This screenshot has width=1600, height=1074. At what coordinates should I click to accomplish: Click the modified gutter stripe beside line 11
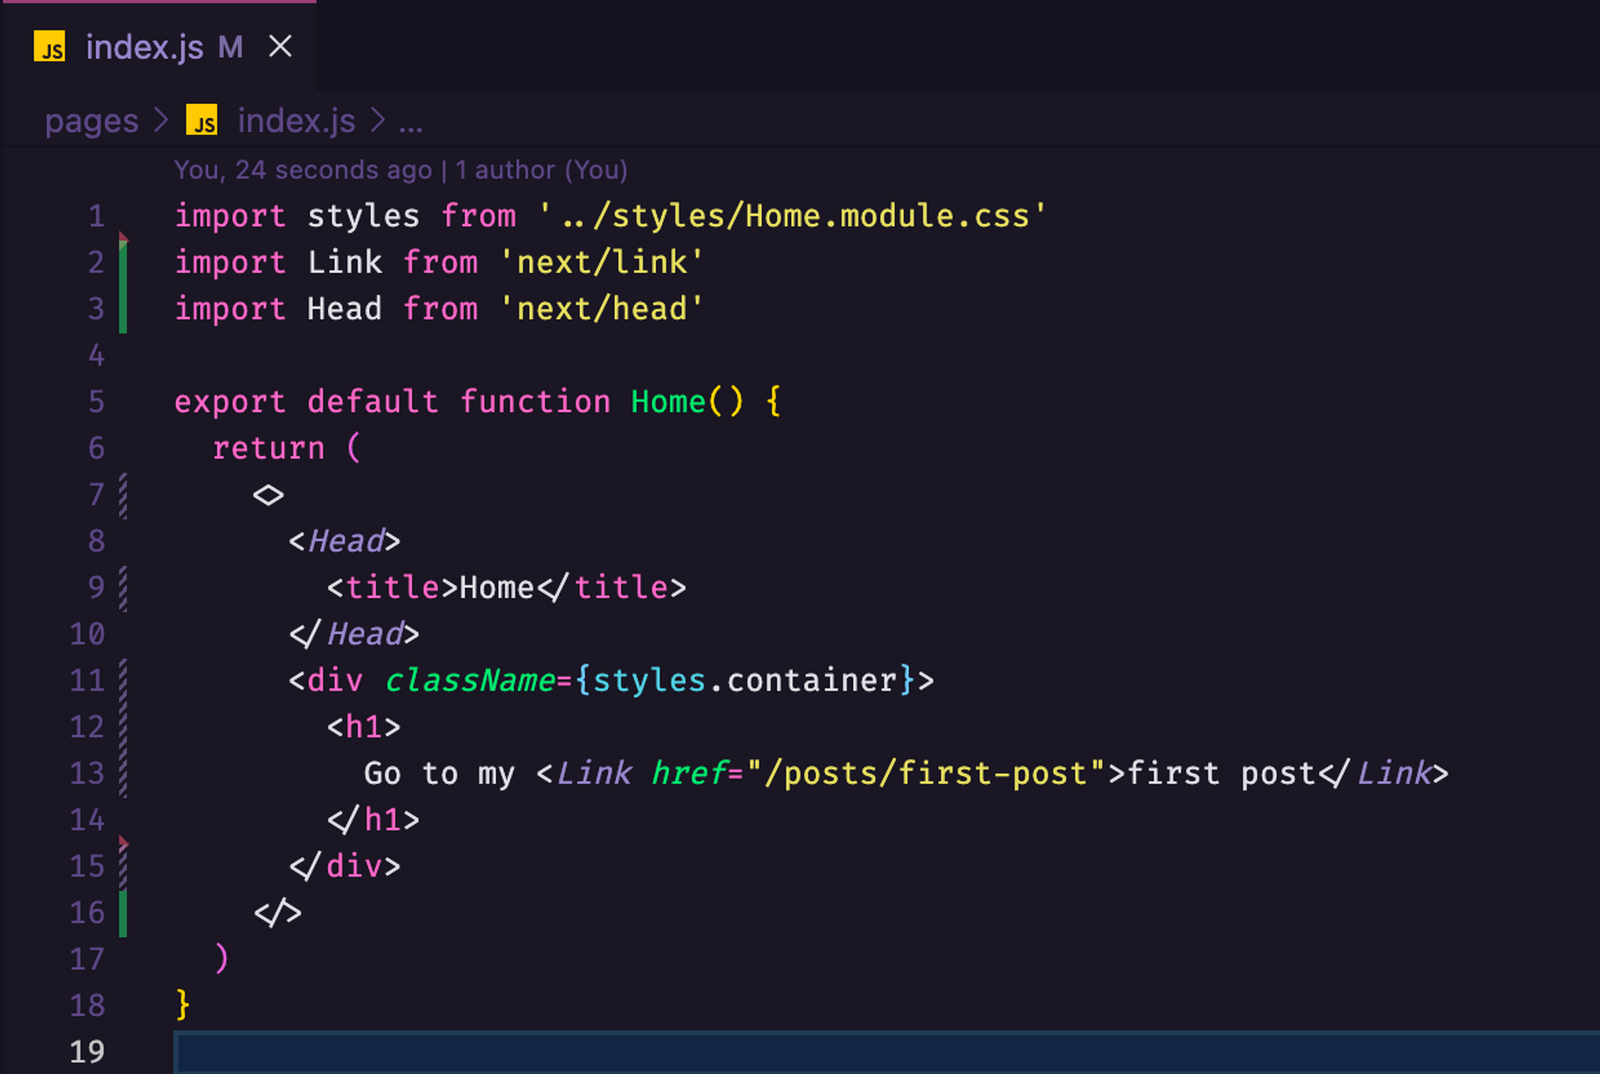pos(122,680)
